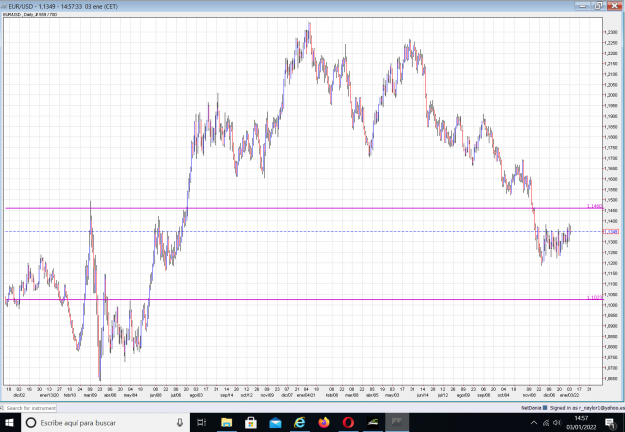The height and width of the screenshot is (432, 625).
Task: Click the Cortana circle search icon
Action: coord(31,423)
